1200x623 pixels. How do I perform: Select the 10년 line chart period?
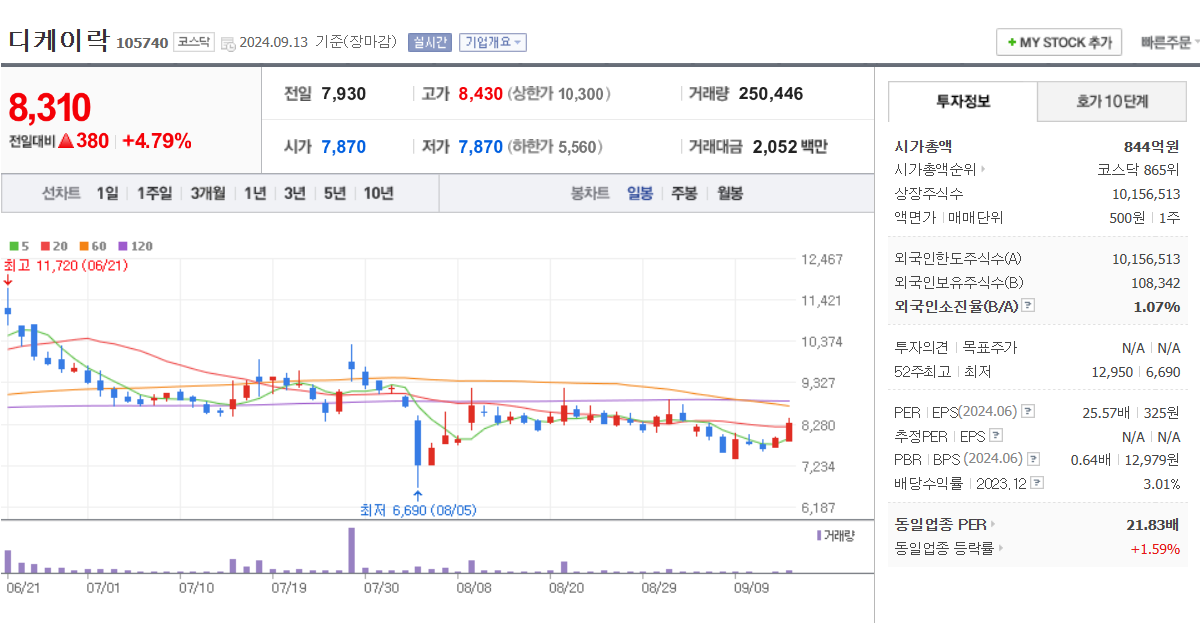pyautogui.click(x=378, y=193)
